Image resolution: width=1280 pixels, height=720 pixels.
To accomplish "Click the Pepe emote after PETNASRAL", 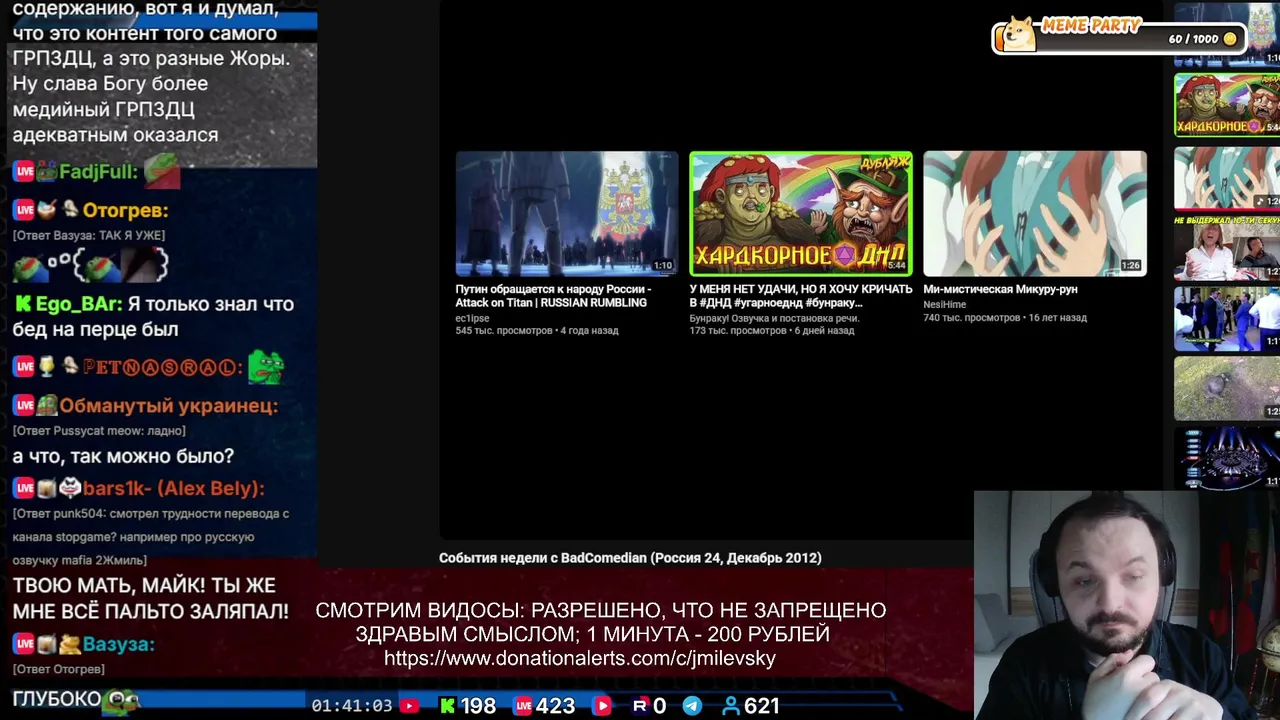I will (x=266, y=366).
